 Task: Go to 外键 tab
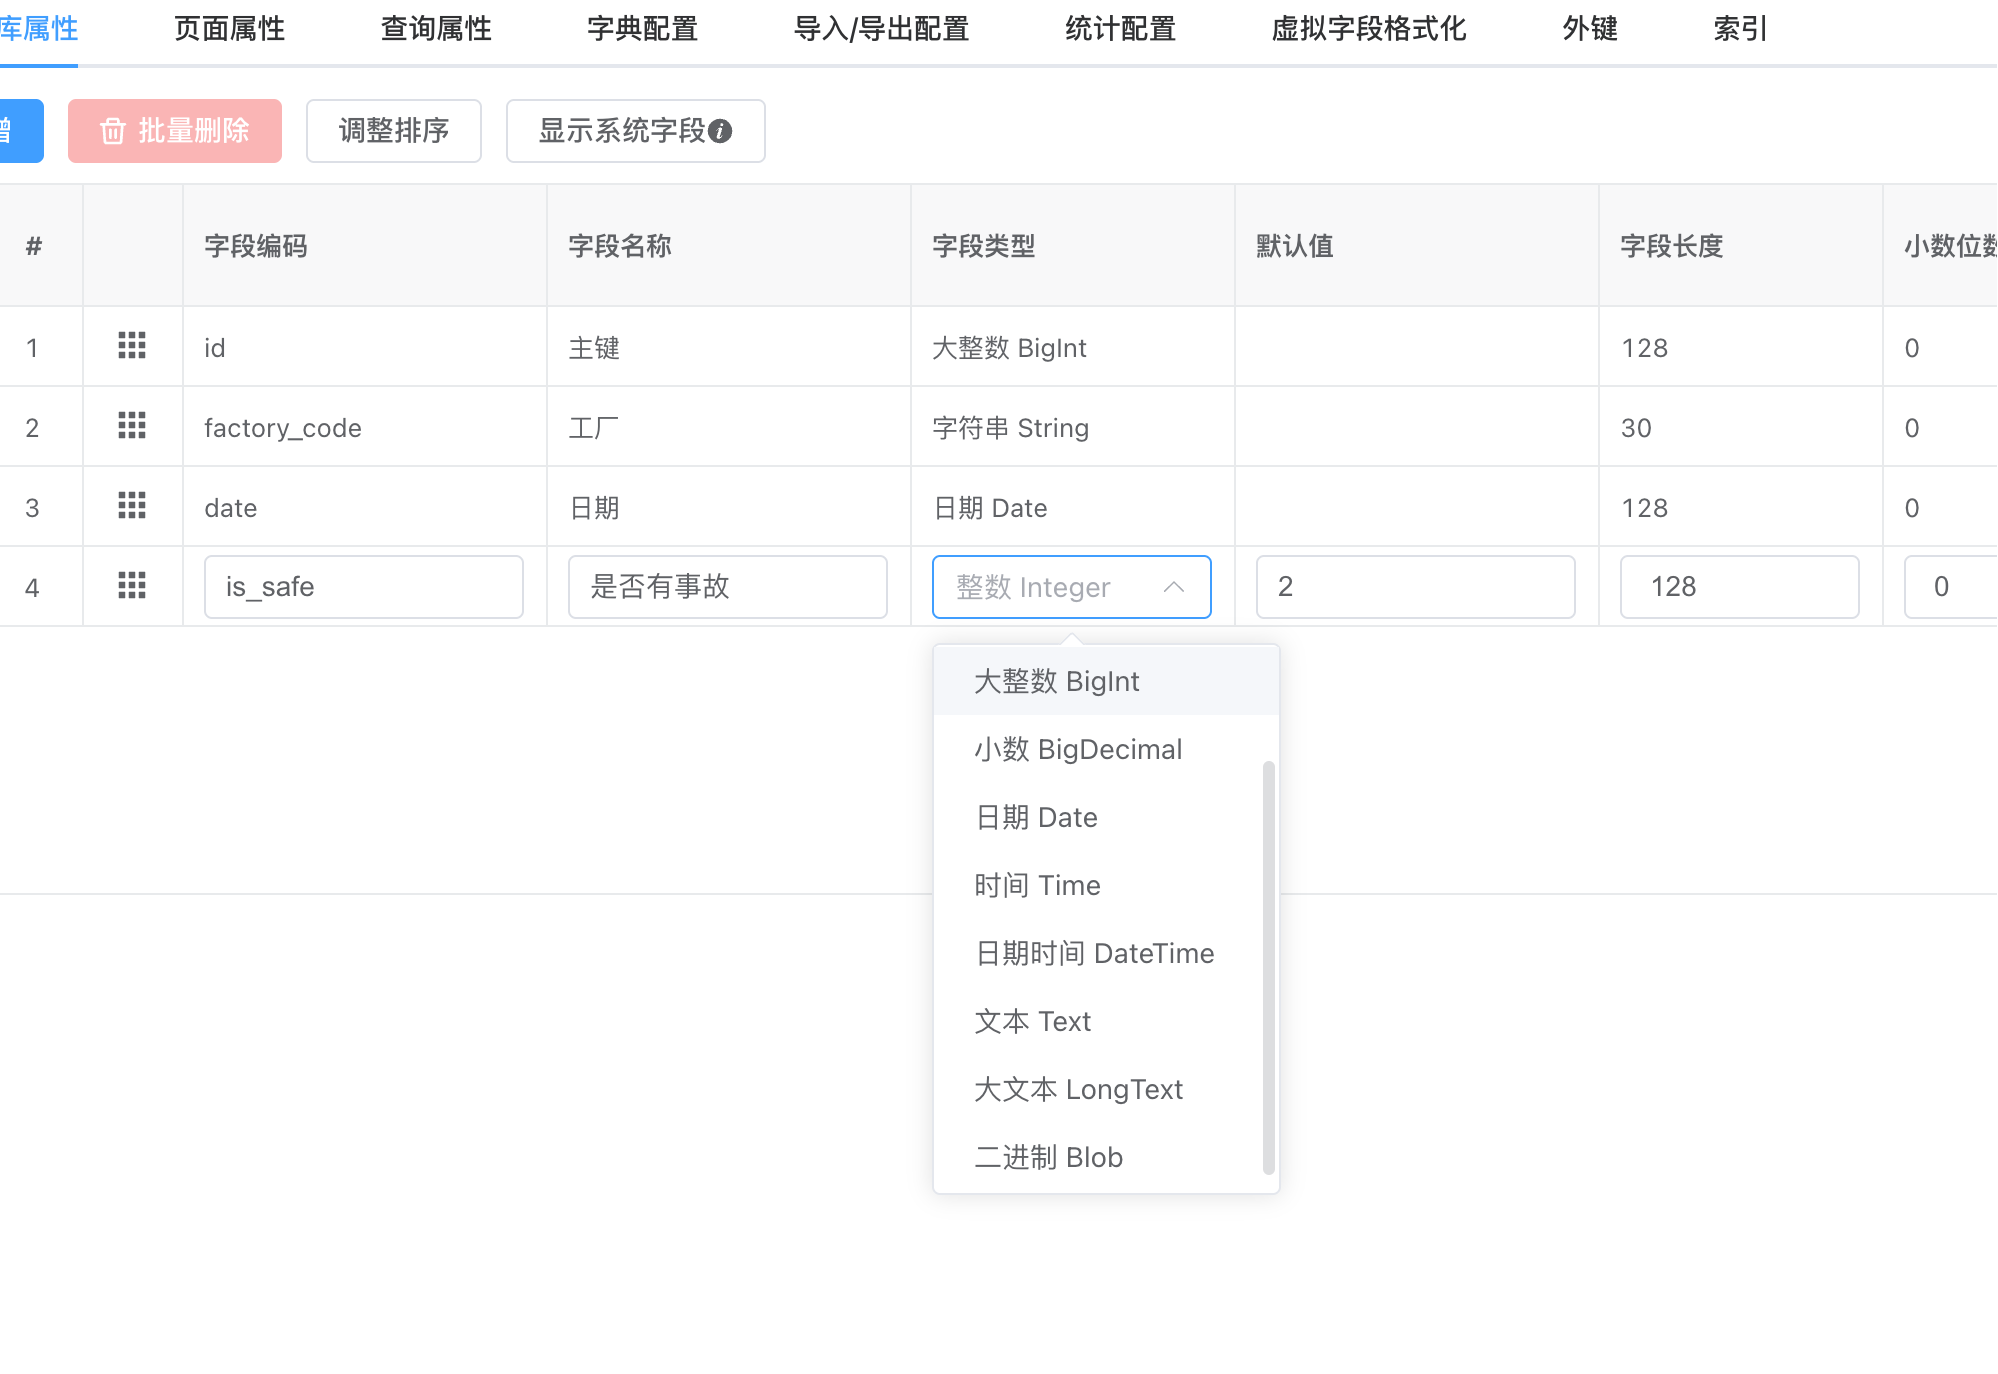[x=1590, y=29]
